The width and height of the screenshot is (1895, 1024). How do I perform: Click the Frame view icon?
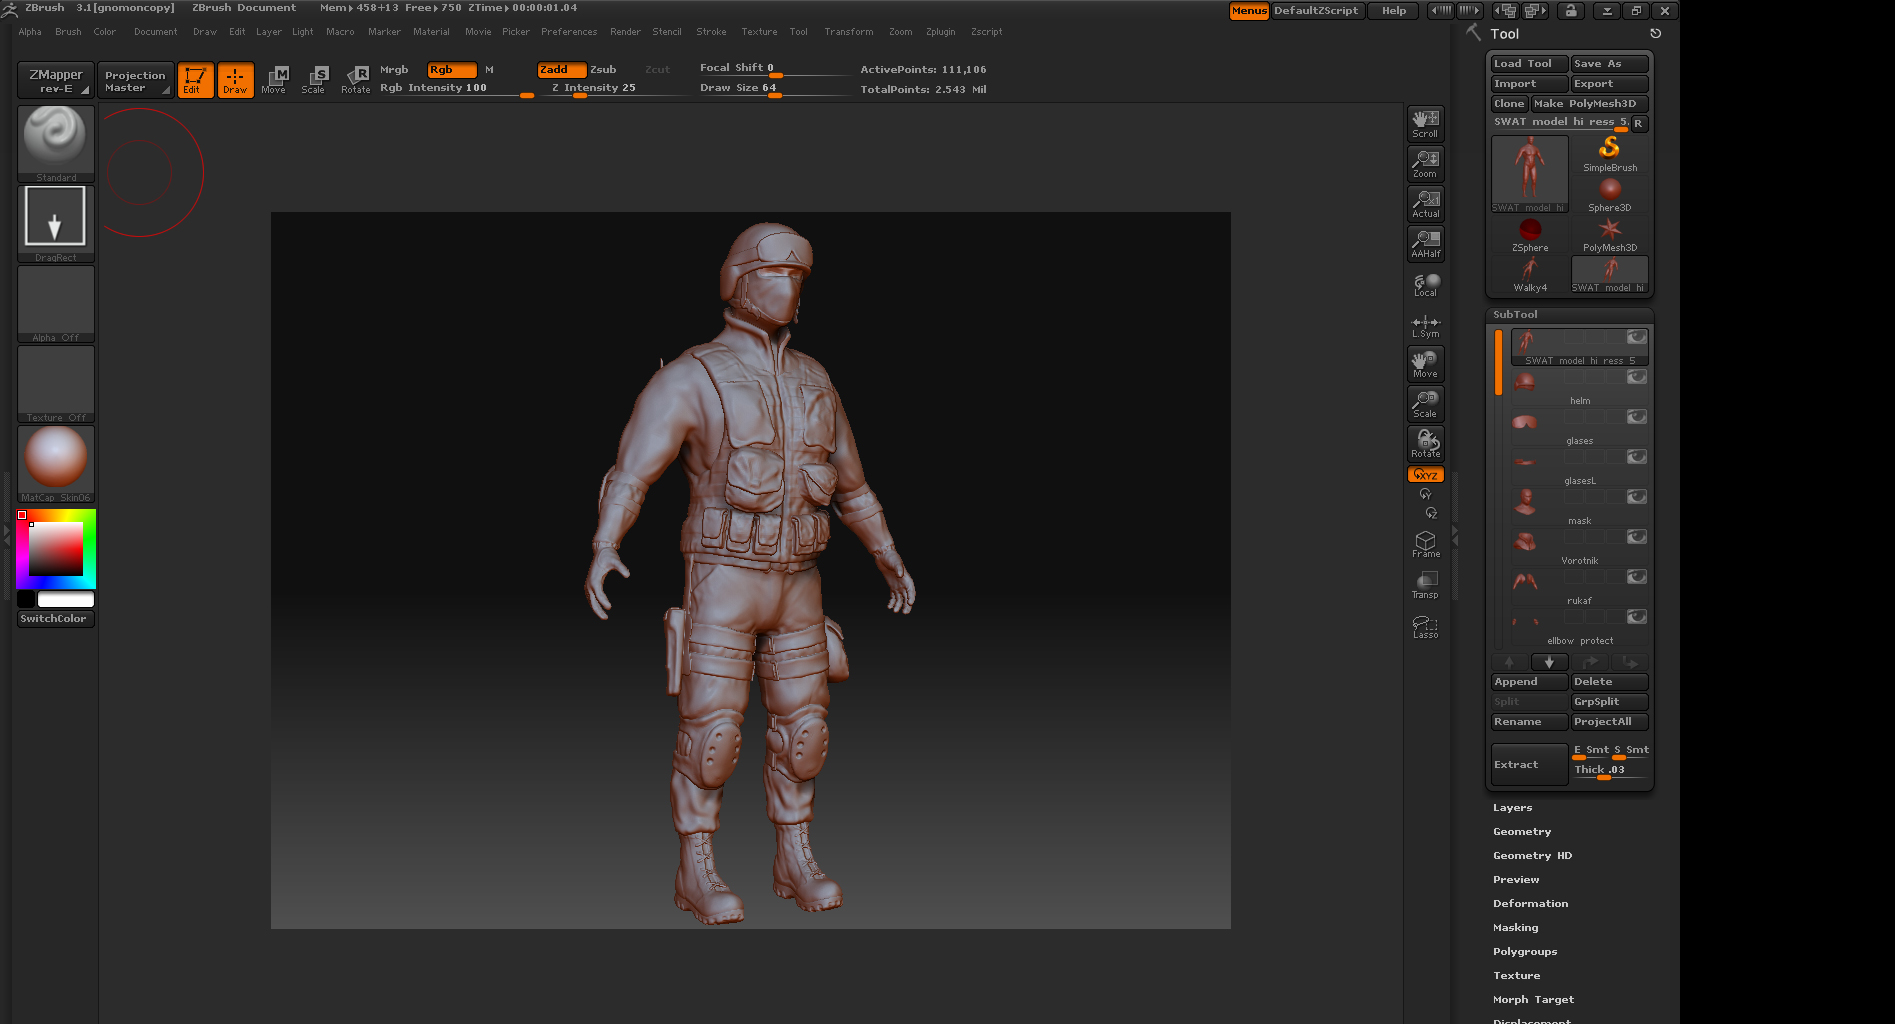1425,544
